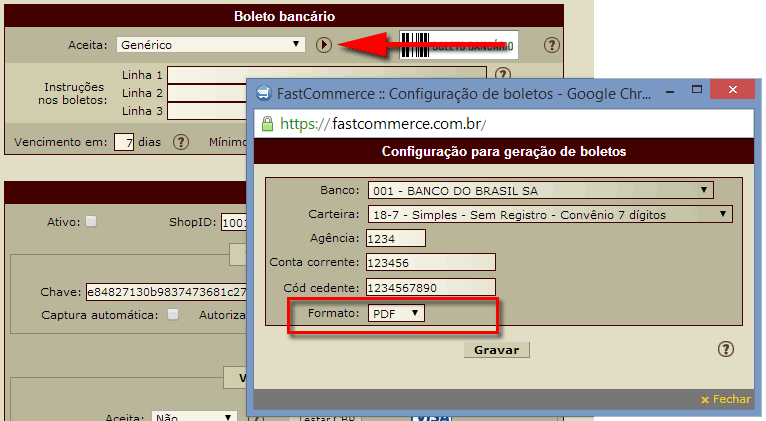Expand the Banco dropdown list
Image resolution: width=766 pixels, height=421 pixels.
coord(540,190)
